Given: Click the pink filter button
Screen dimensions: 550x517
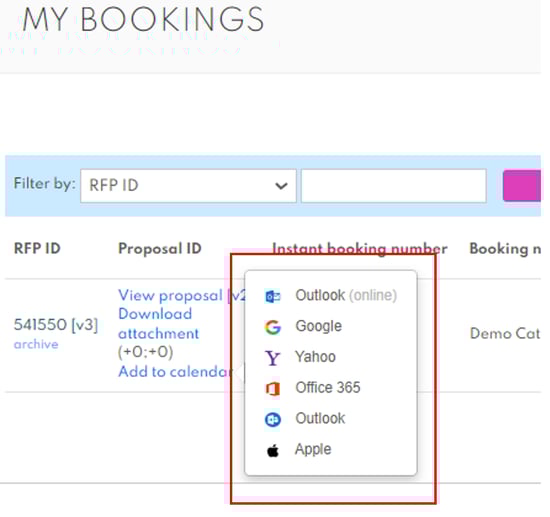Looking at the screenshot, I should pos(522,186).
